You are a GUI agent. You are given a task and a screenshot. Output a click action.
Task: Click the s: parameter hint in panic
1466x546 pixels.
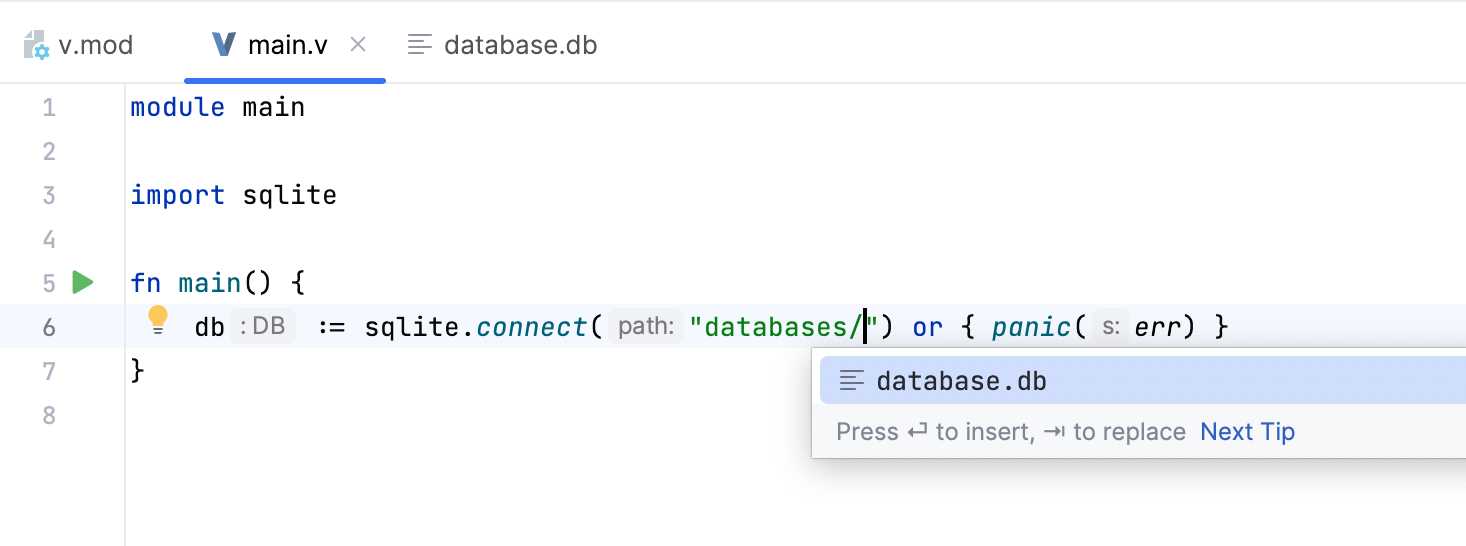tap(1110, 327)
